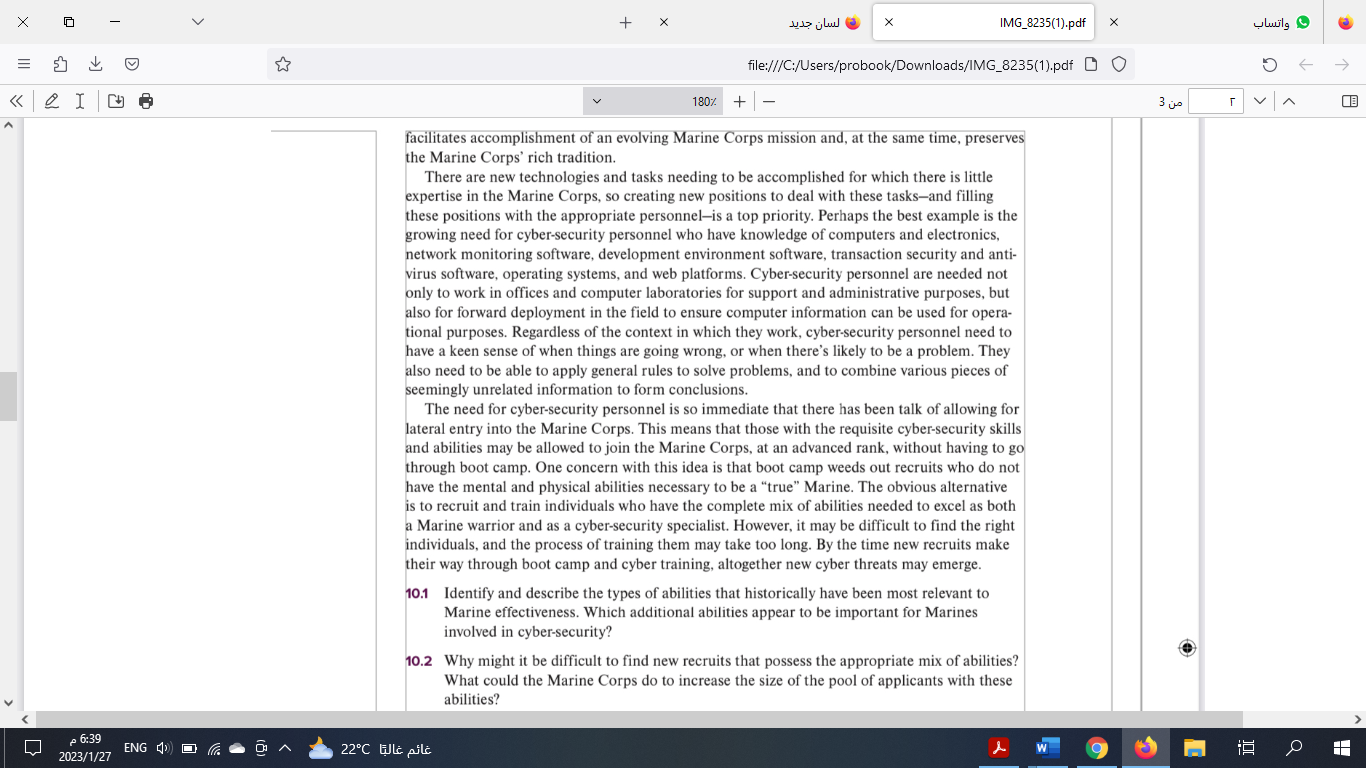Toggle the PDF sidebar panel
The height and width of the screenshot is (768, 1366).
coord(1349,101)
